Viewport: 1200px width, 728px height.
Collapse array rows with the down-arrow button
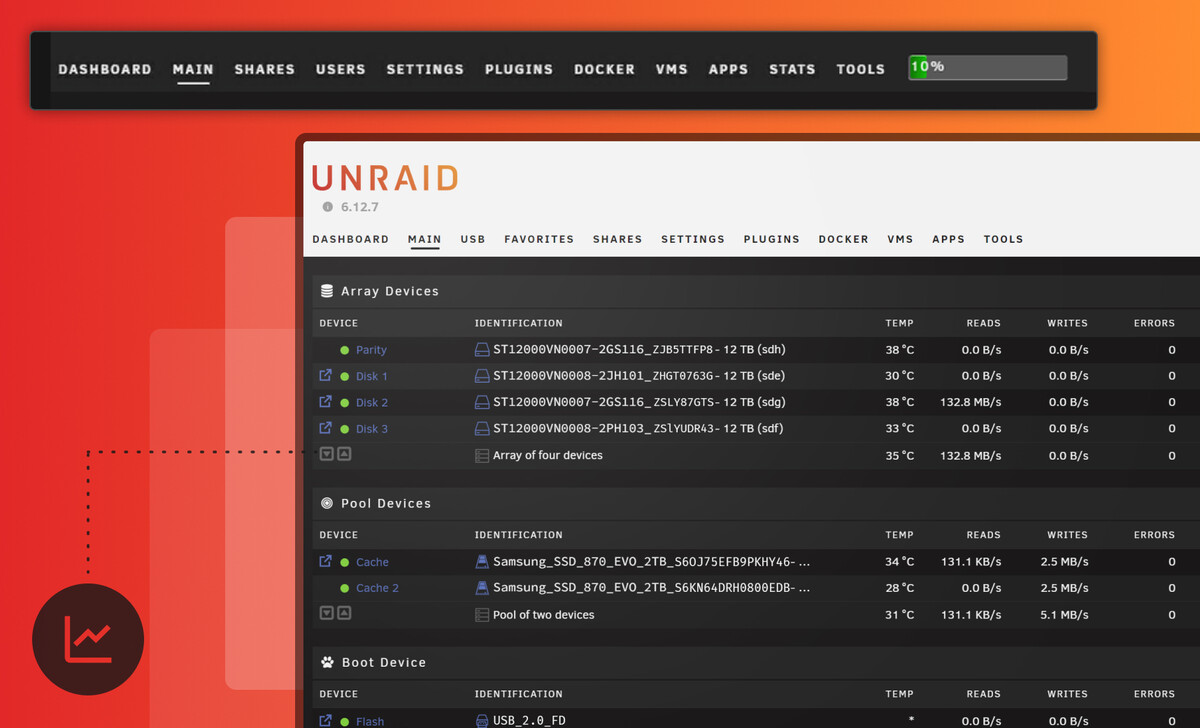[x=325, y=454]
